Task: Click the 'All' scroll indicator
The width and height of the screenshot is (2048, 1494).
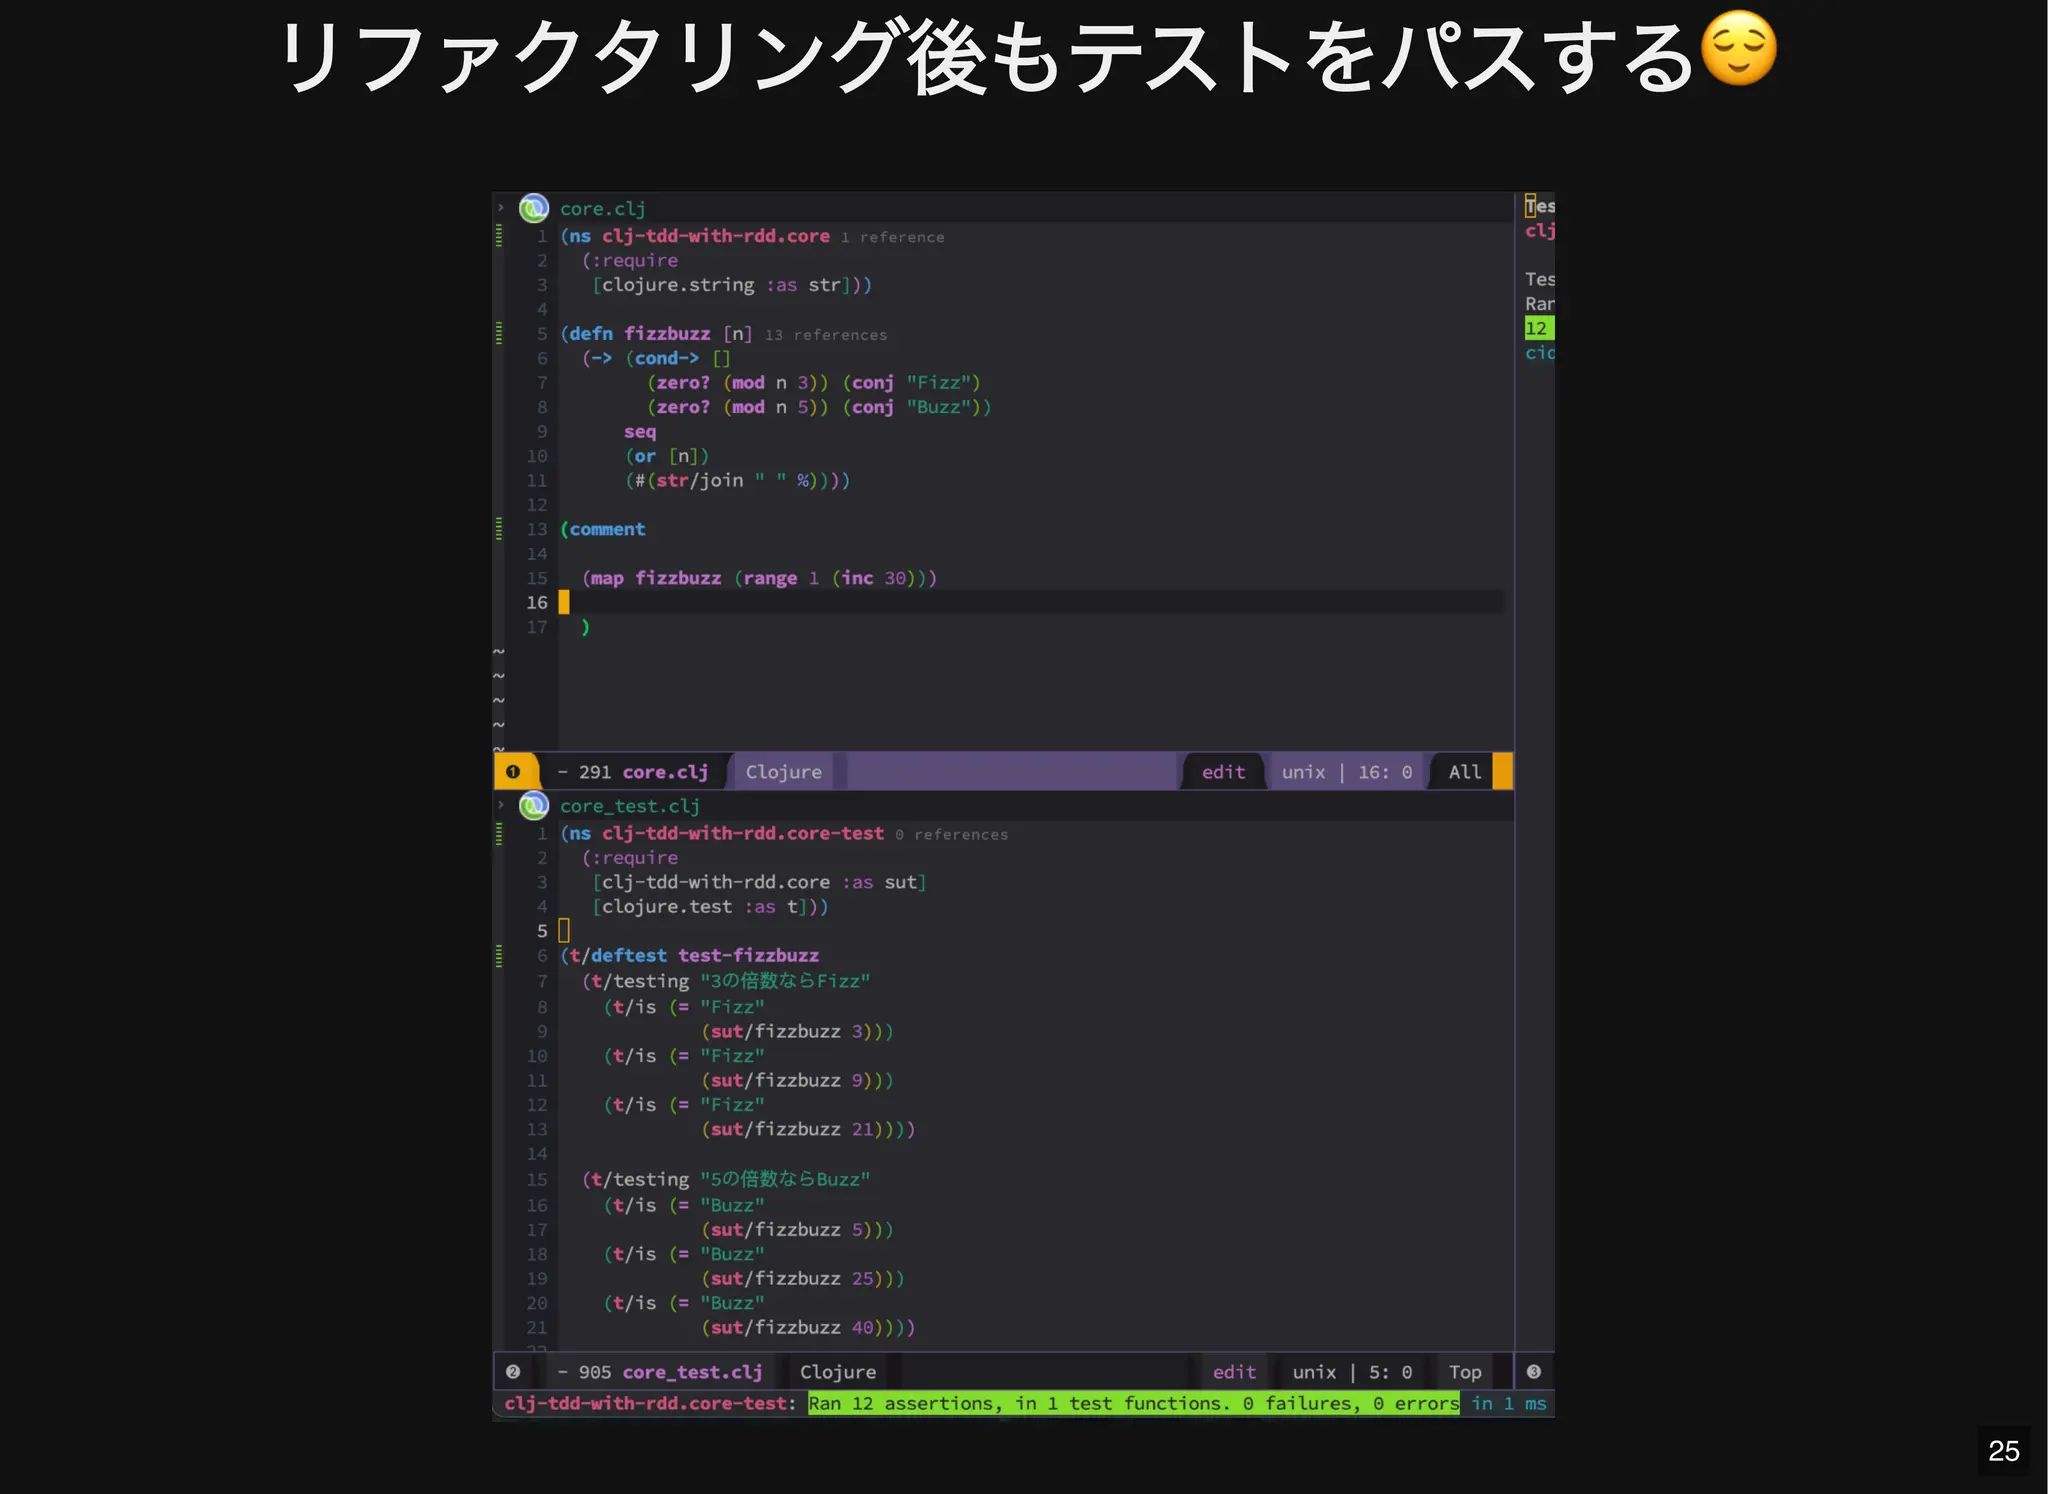Action: [1465, 772]
